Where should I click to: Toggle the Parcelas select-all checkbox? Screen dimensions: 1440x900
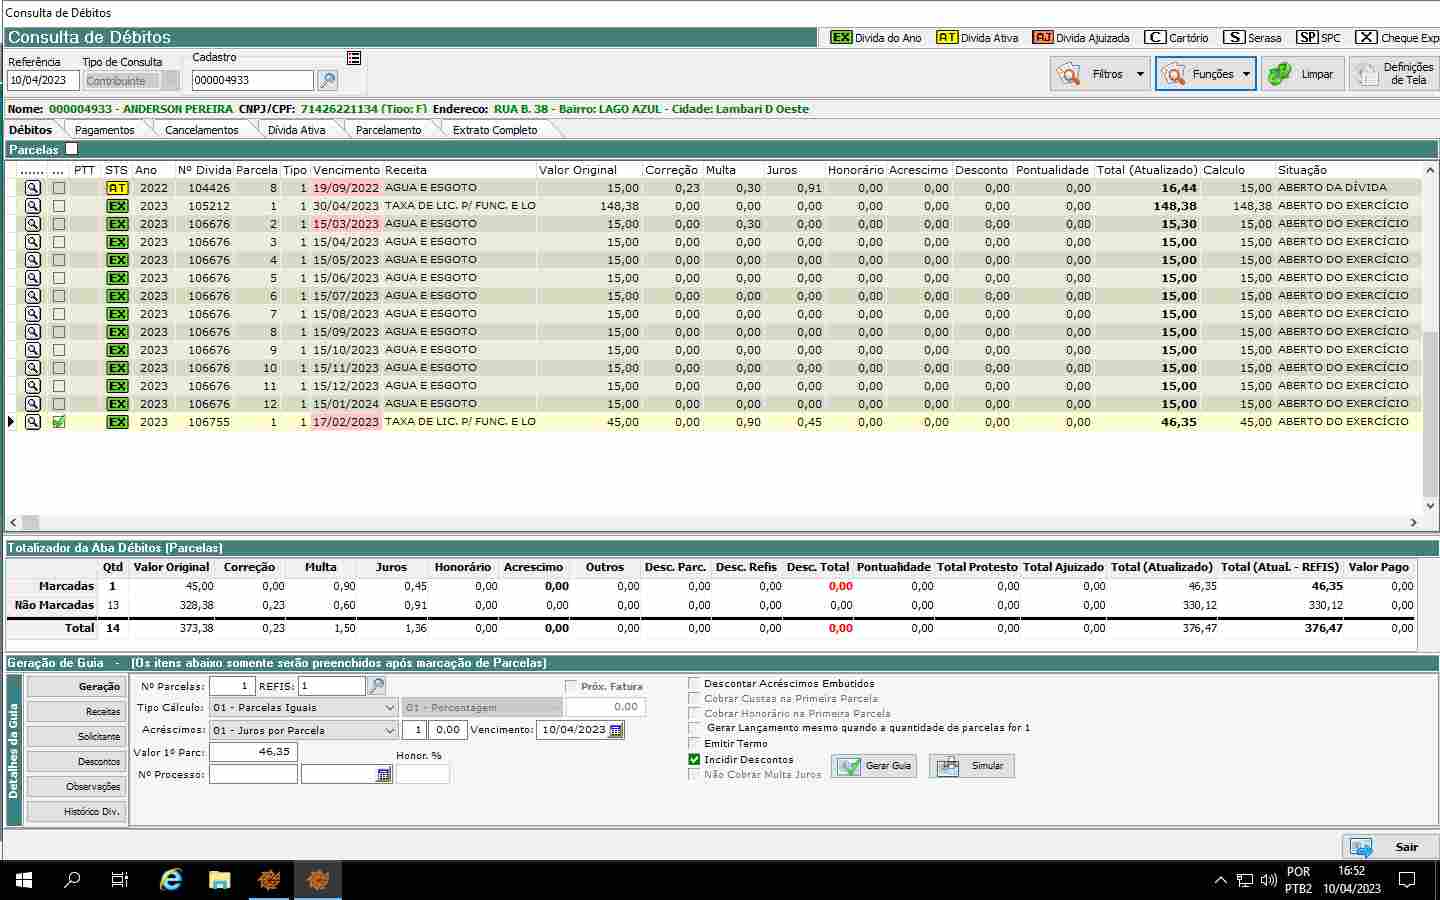[71, 149]
